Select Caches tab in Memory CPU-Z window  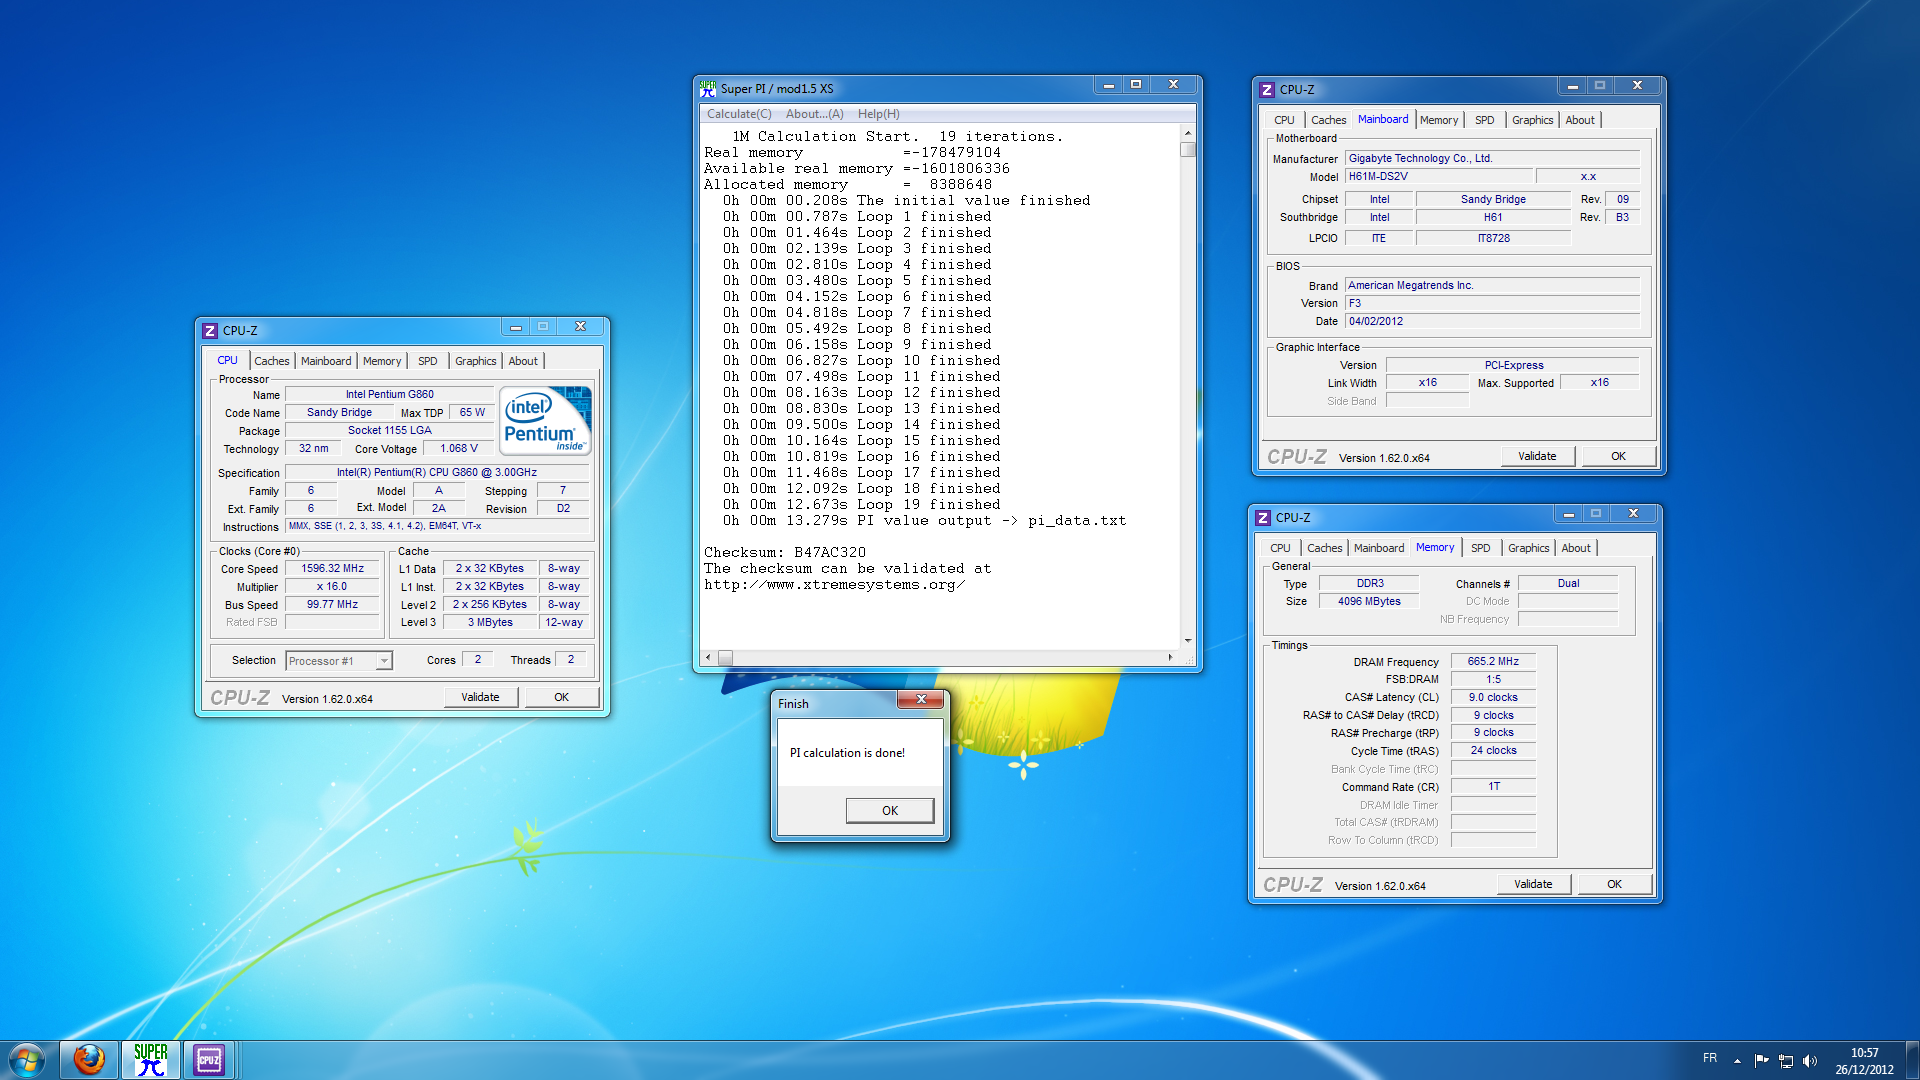(x=1324, y=548)
